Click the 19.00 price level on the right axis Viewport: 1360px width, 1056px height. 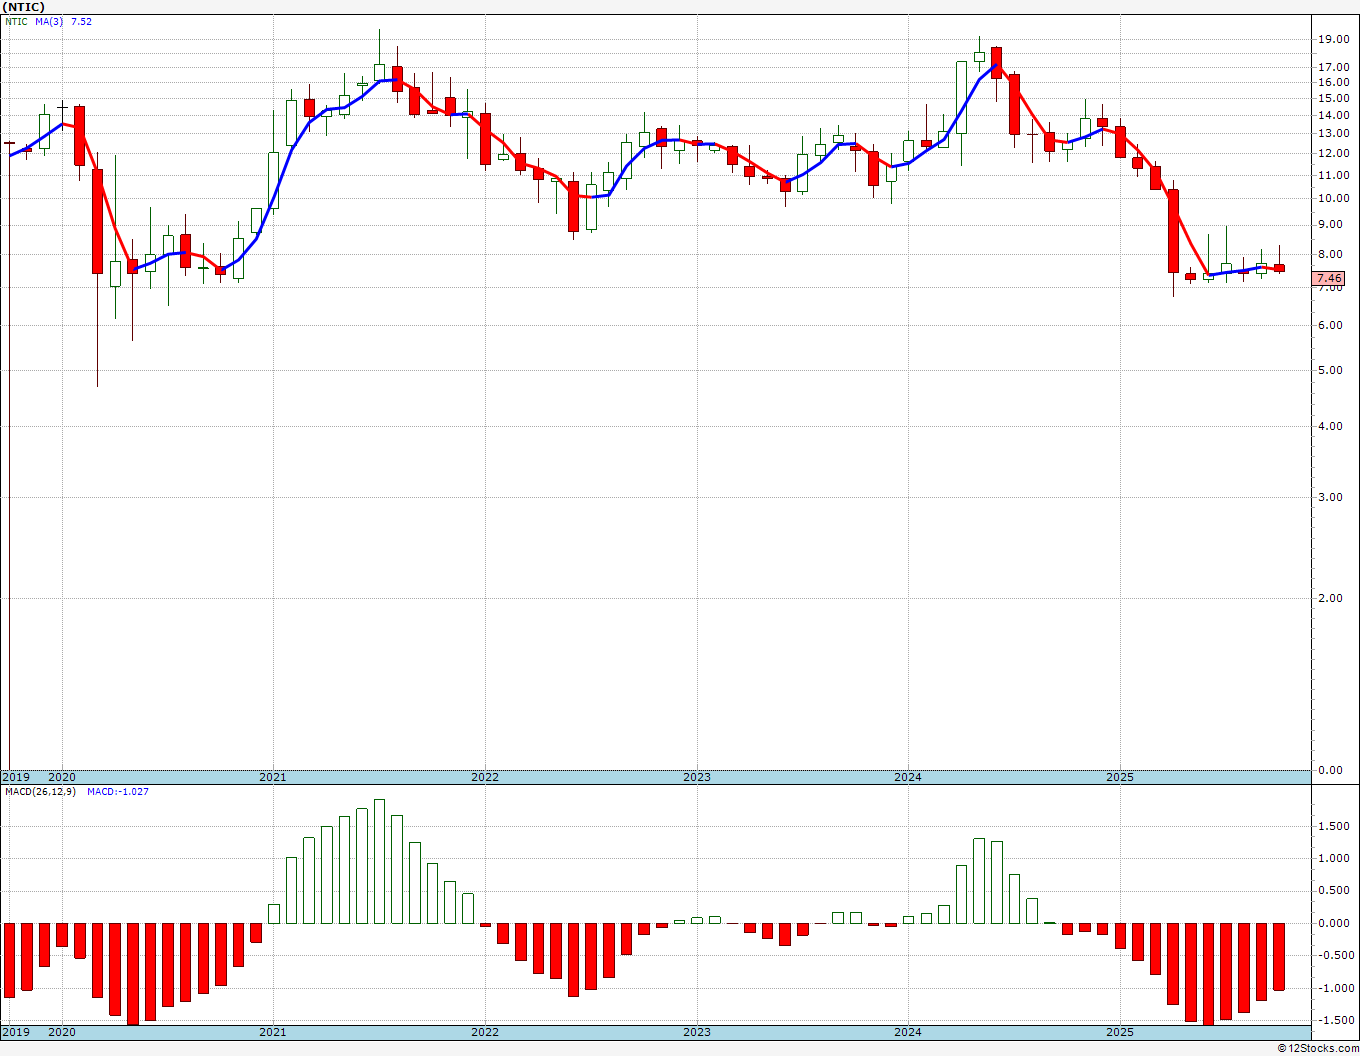[x=1332, y=40]
